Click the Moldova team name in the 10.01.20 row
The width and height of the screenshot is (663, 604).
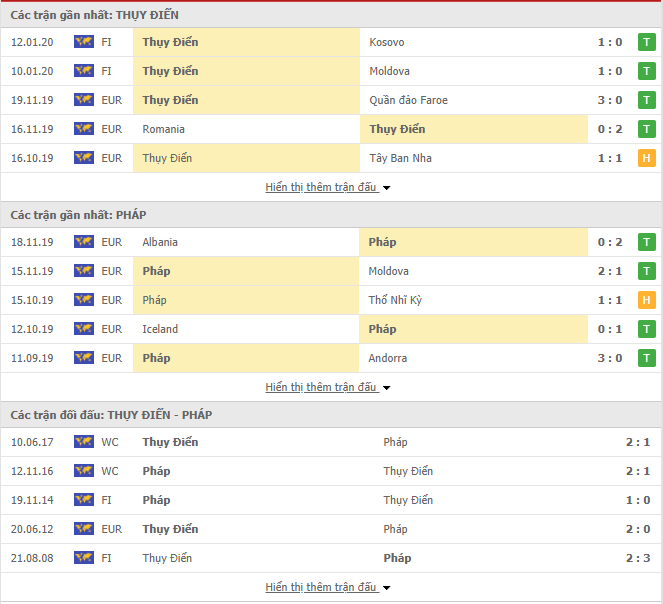389,71
